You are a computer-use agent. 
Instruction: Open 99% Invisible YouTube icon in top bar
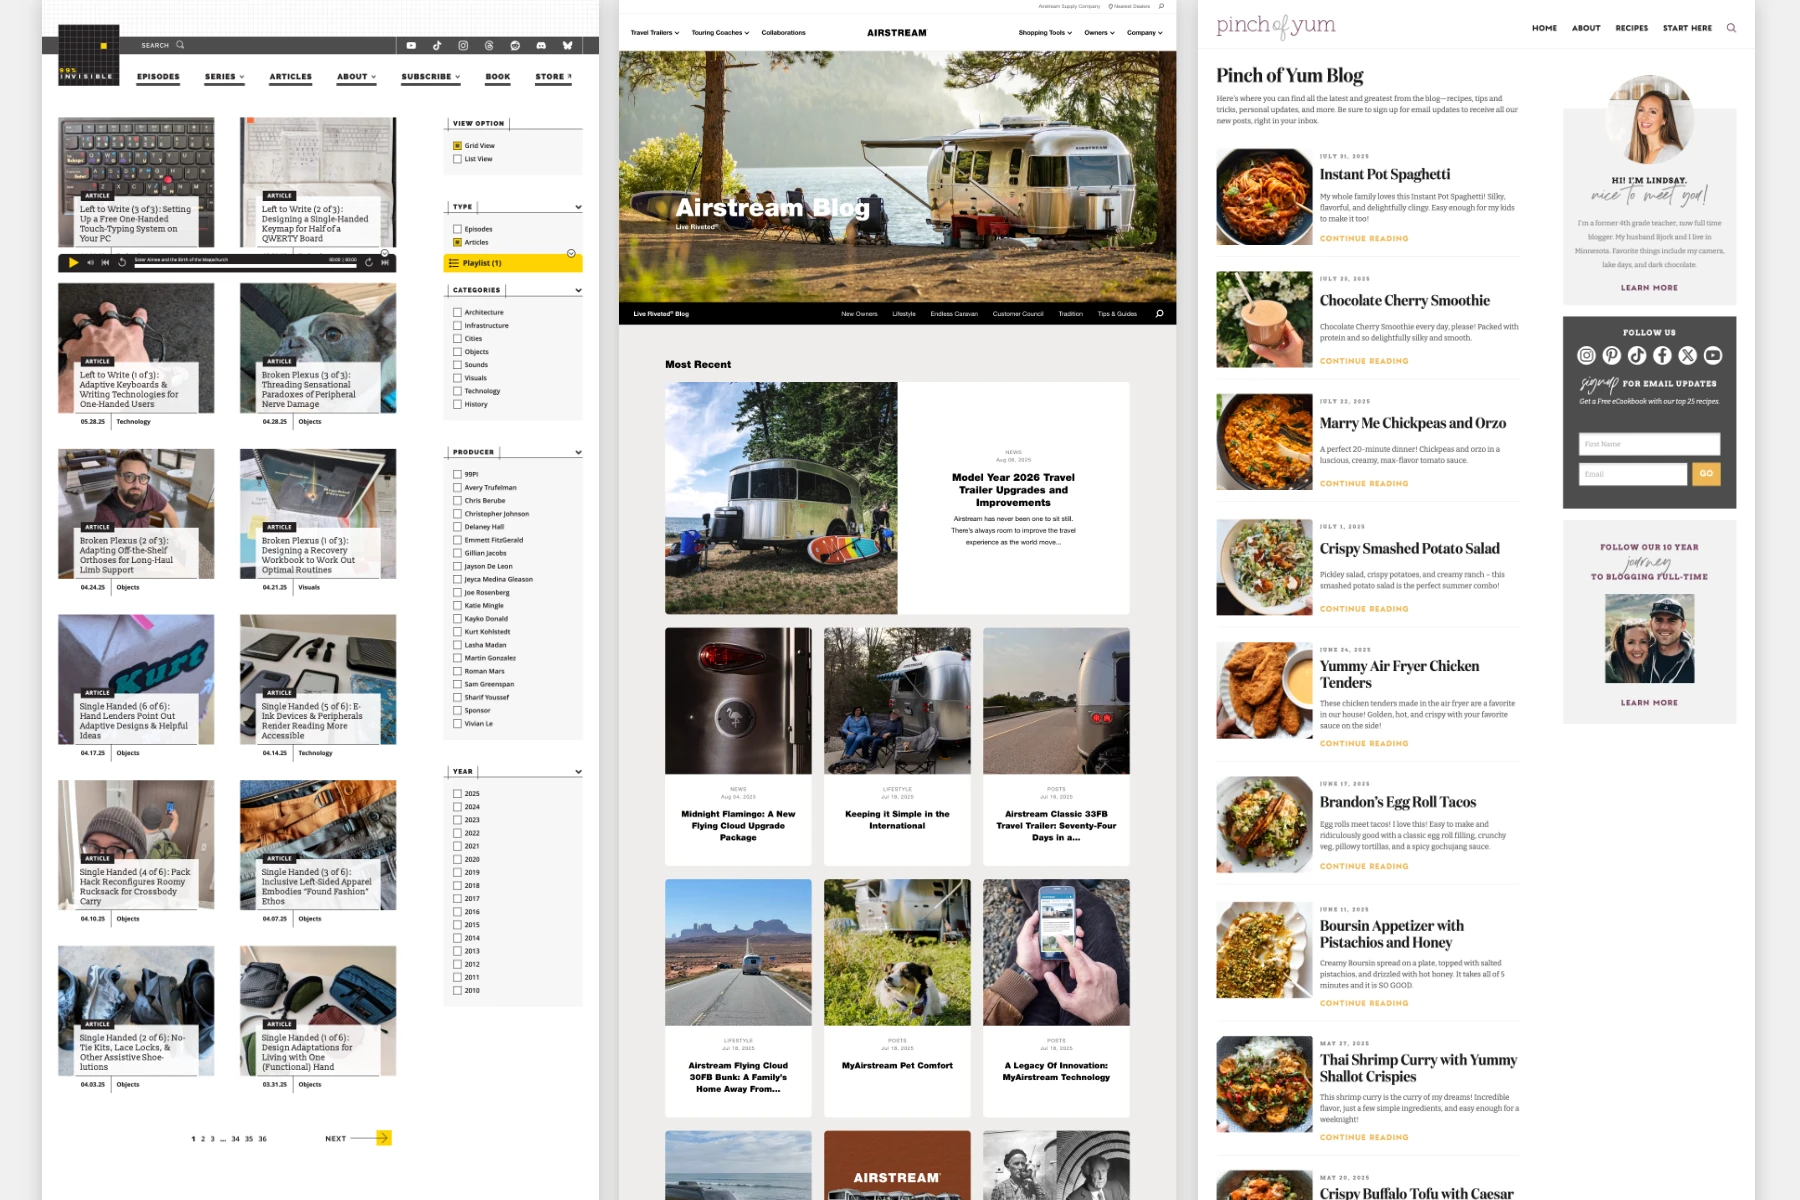(x=411, y=45)
